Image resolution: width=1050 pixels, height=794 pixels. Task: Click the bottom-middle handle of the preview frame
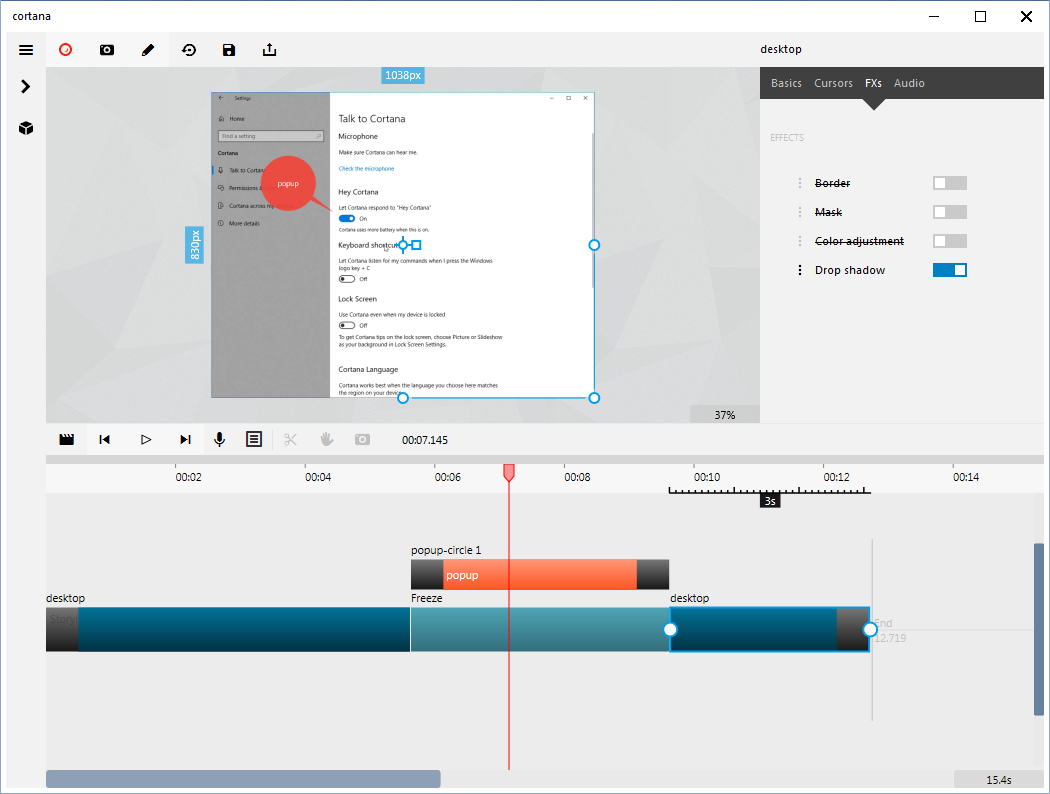[402, 398]
